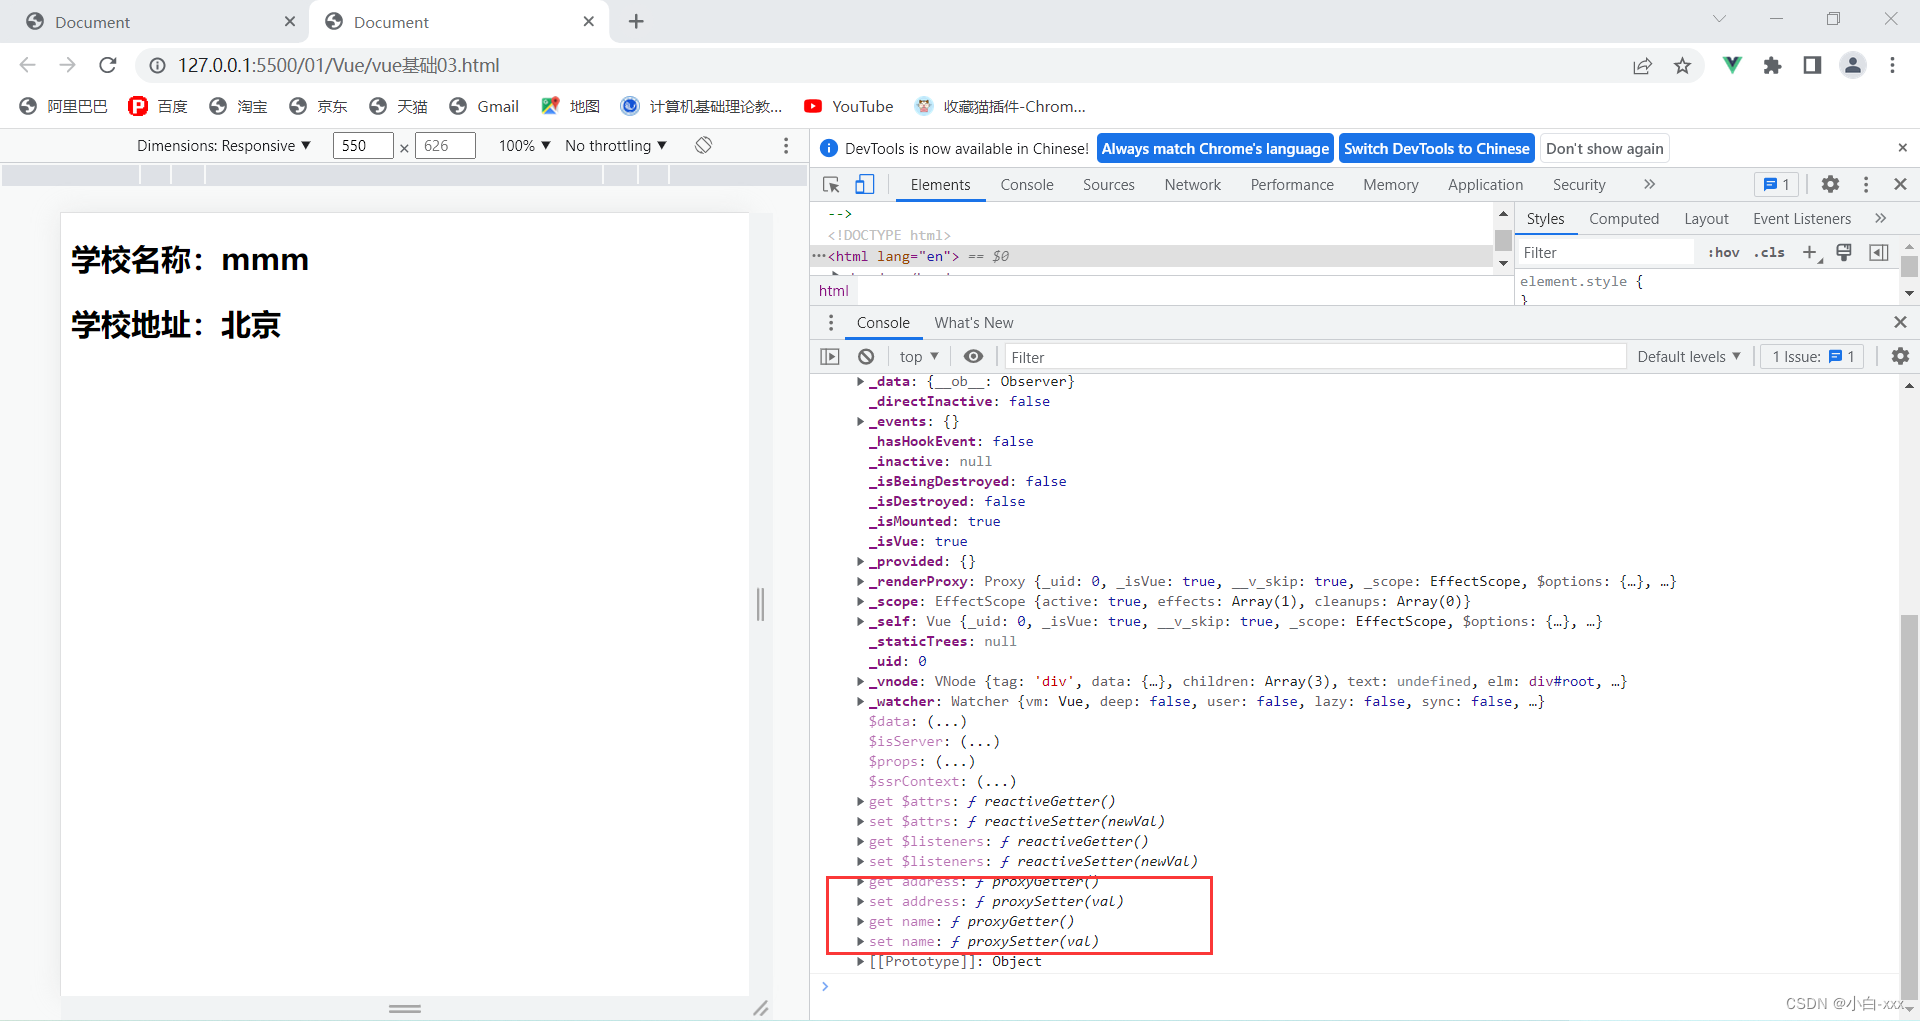Expand the _watcher Watcher entry
Screen dimensions: 1920x1021
[x=860, y=701]
